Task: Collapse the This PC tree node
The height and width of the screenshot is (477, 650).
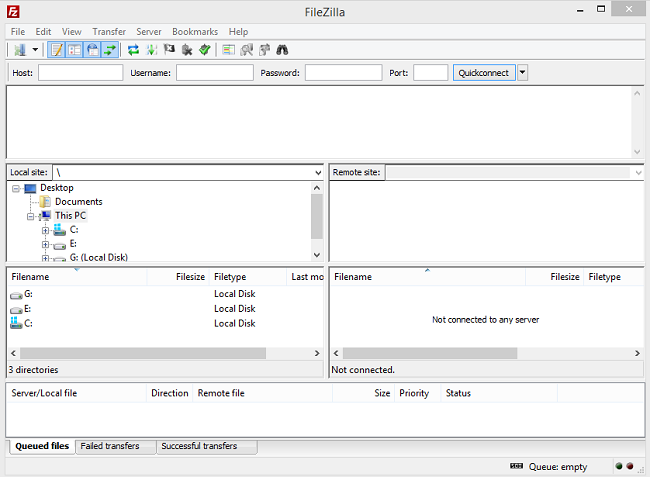Action: pos(30,216)
